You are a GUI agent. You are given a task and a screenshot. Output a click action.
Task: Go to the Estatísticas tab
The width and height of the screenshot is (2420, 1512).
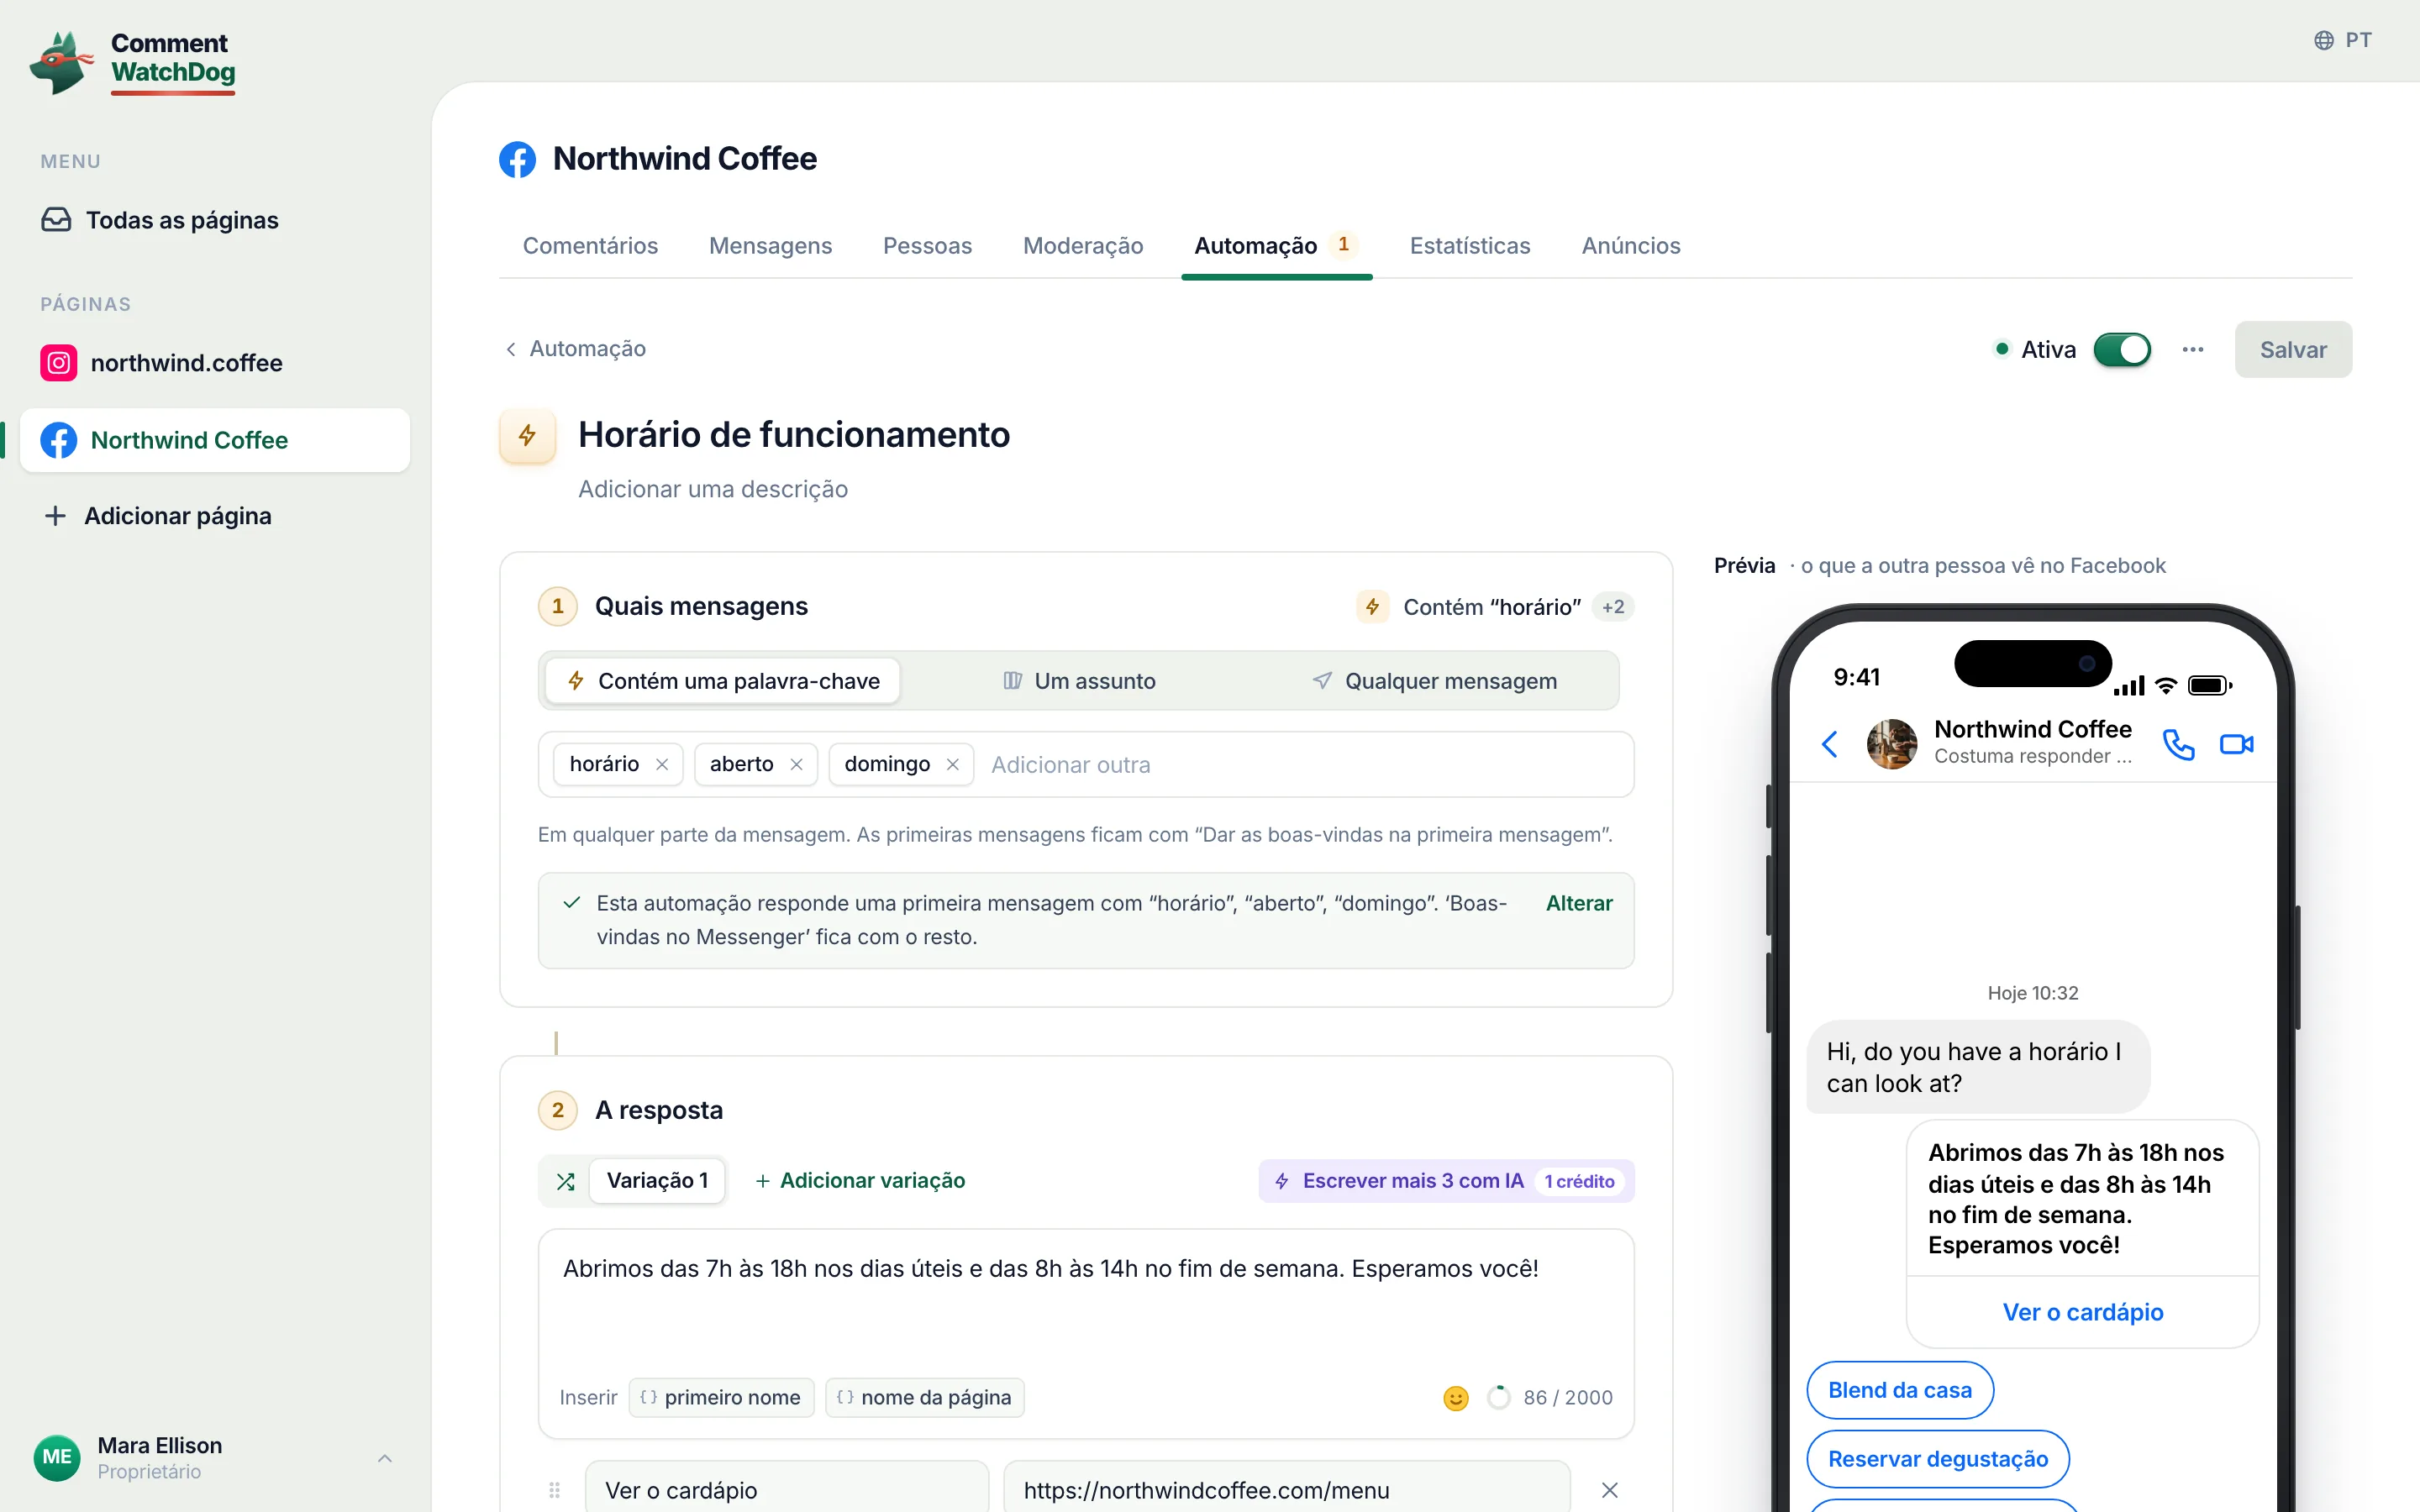1470,246
